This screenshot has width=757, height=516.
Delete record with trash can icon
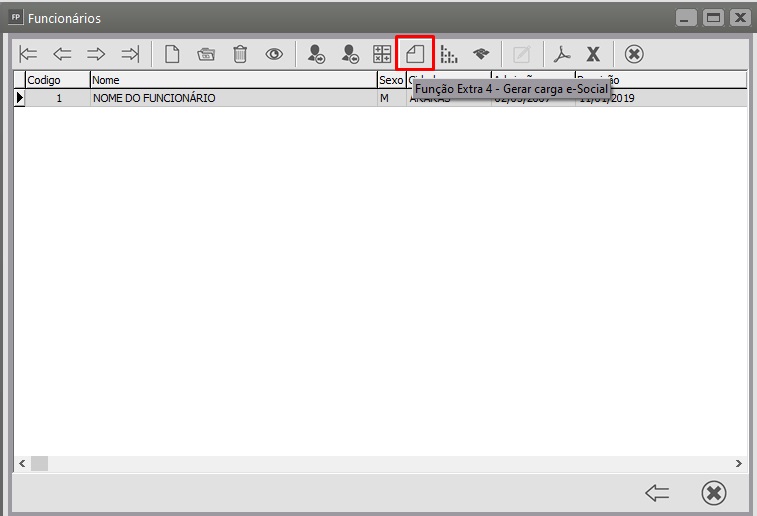coord(240,54)
